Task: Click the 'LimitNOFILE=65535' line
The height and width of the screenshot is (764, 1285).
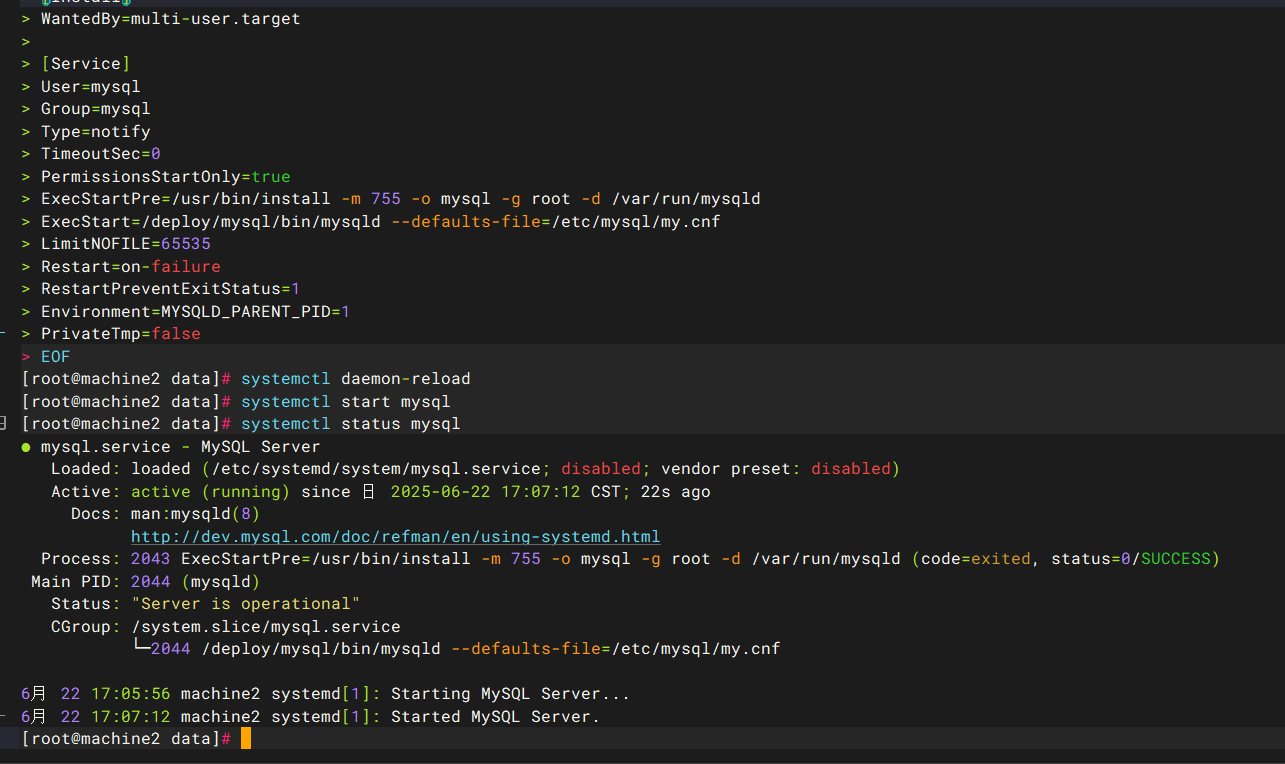Action: (x=125, y=244)
